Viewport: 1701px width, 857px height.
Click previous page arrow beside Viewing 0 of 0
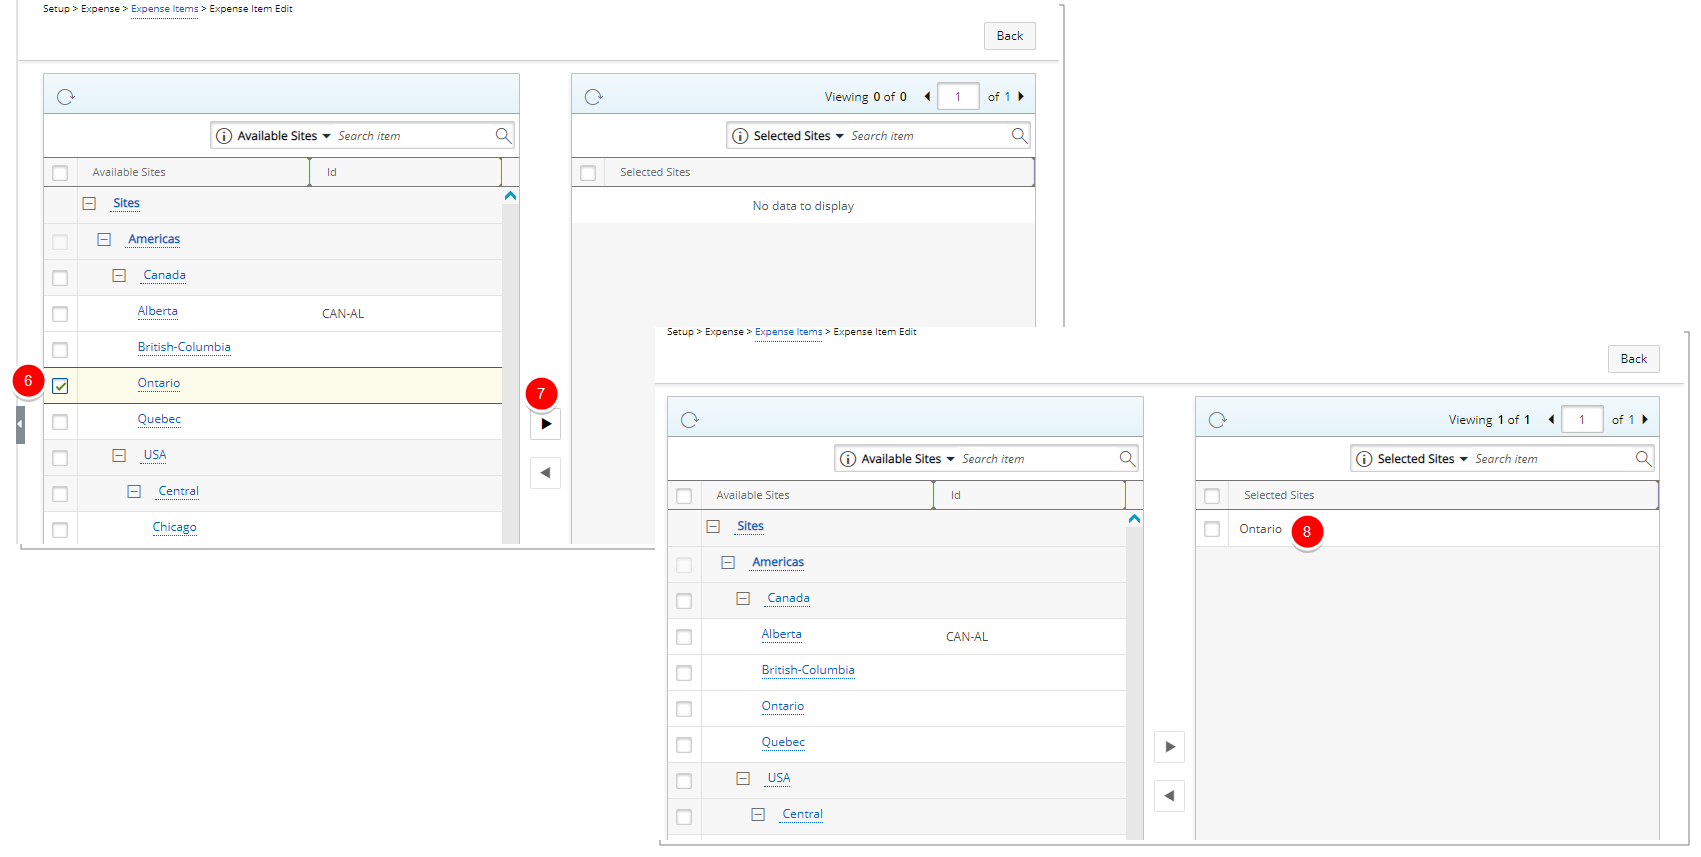click(x=927, y=97)
